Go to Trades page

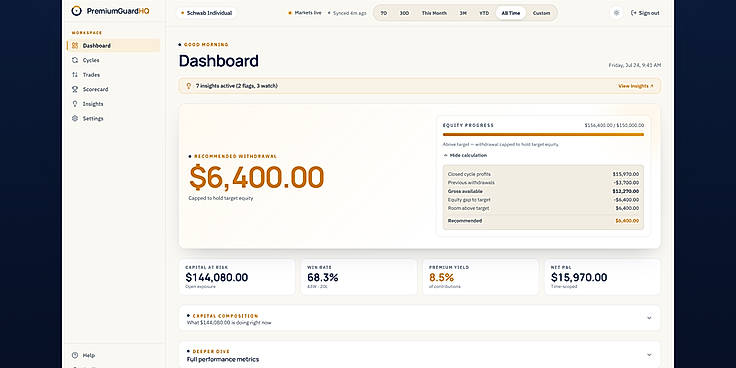(114, 75)
